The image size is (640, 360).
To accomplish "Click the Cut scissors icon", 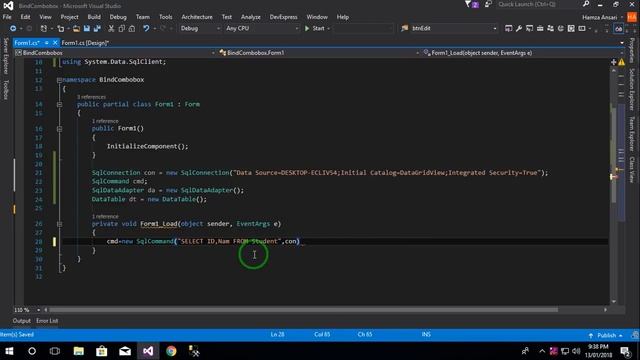I will coord(111,29).
